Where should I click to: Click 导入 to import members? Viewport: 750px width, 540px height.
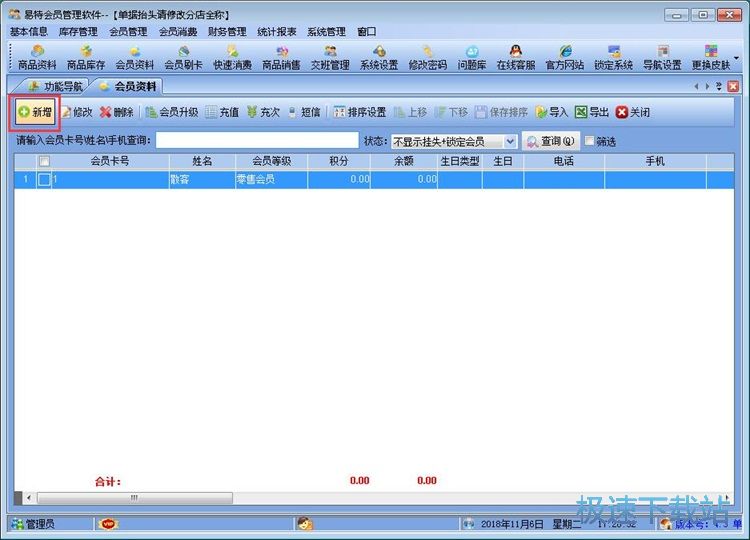pyautogui.click(x=551, y=112)
